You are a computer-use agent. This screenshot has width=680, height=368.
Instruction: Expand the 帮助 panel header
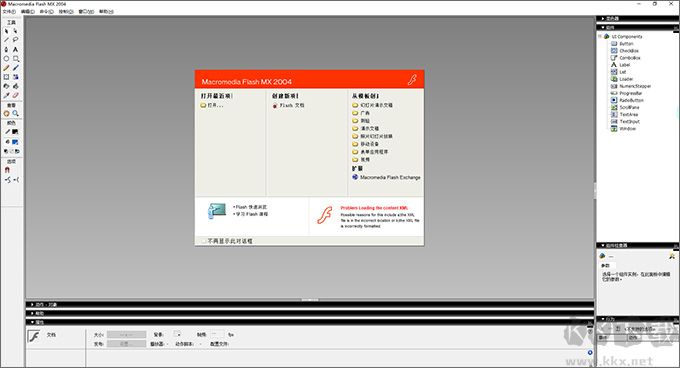(33, 313)
